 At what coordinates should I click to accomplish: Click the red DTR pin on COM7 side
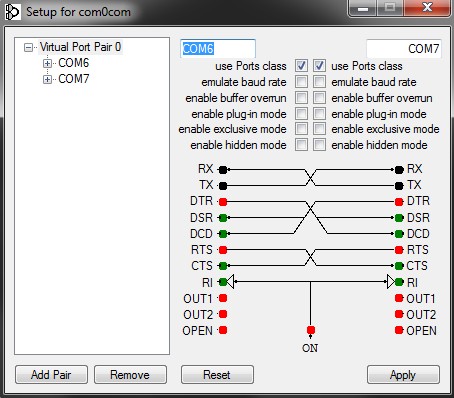point(399,202)
